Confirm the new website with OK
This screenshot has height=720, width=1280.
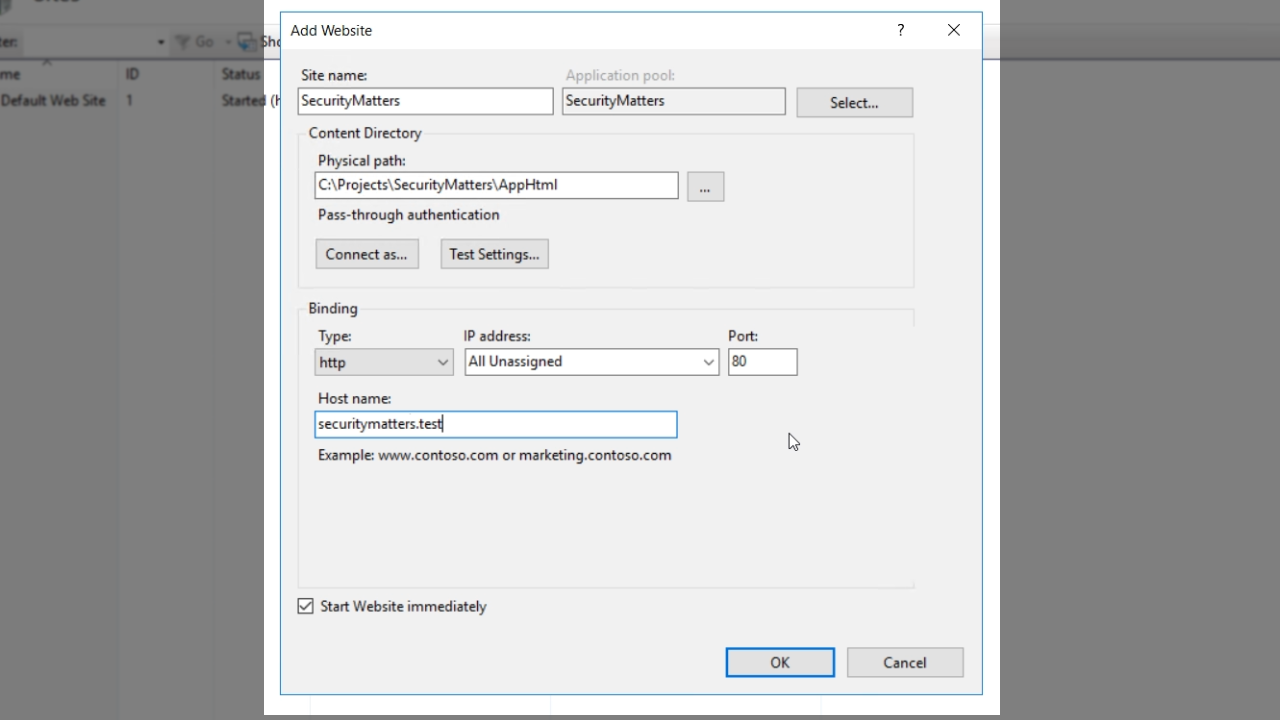[x=780, y=662]
